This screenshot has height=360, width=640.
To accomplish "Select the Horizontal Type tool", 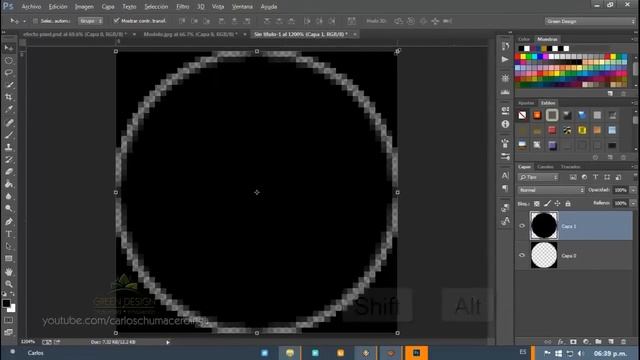I will (x=9, y=234).
